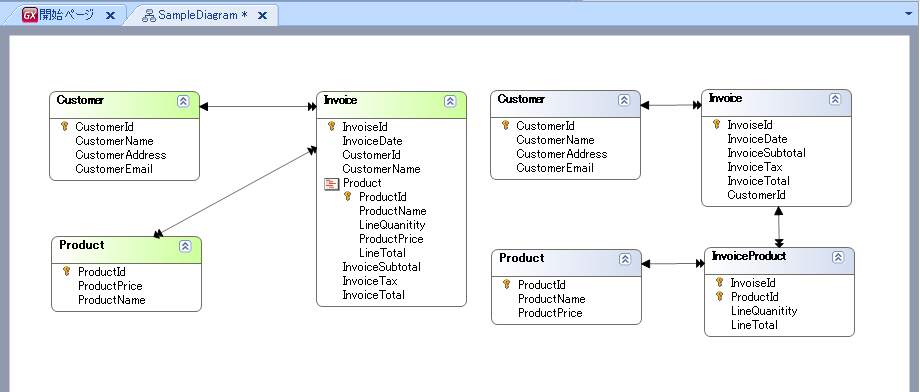Select ProductName in green Invoice table
920x392 pixels.
pyautogui.click(x=393, y=211)
